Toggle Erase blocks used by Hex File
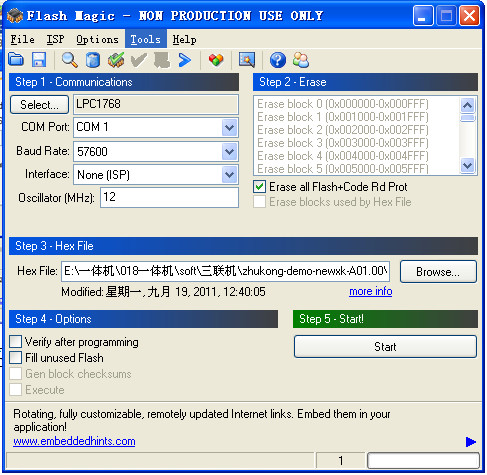Viewport: 487px width, 475px height. 259,202
